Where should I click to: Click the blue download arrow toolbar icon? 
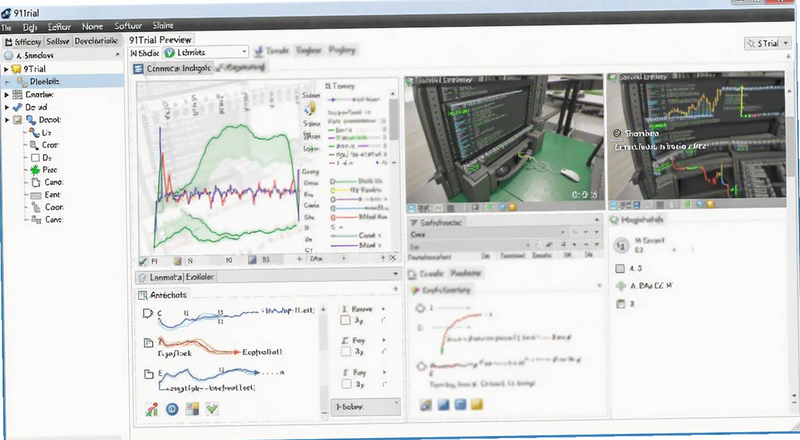tap(259, 51)
